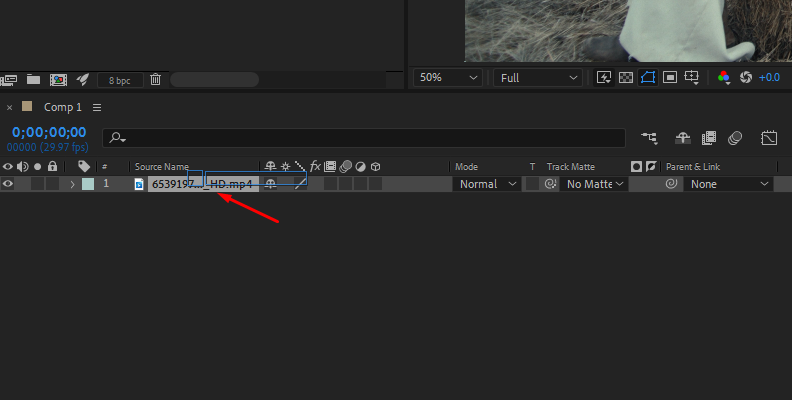Toggle the transparency grid in viewer
This screenshot has width=792, height=400.
625,77
